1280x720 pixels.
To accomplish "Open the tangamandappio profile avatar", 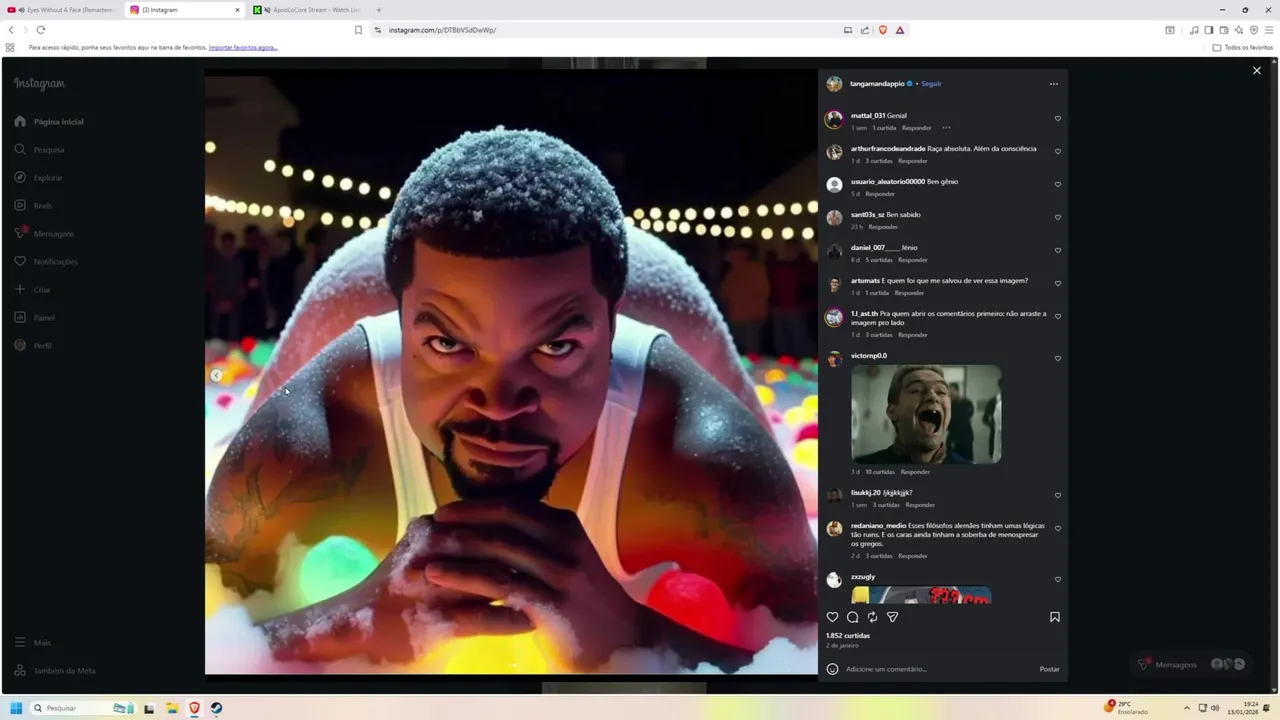I will point(834,84).
